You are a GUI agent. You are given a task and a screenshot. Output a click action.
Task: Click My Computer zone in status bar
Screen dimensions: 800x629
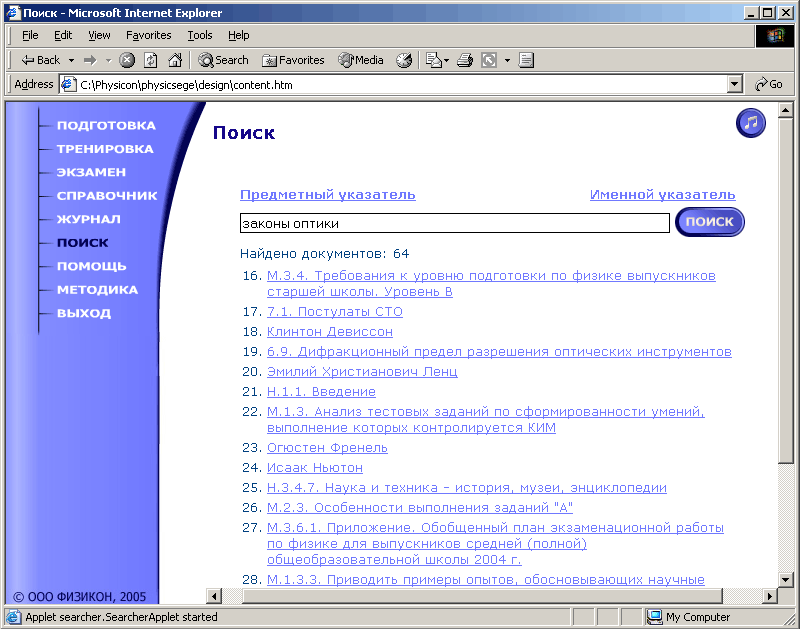[688, 617]
